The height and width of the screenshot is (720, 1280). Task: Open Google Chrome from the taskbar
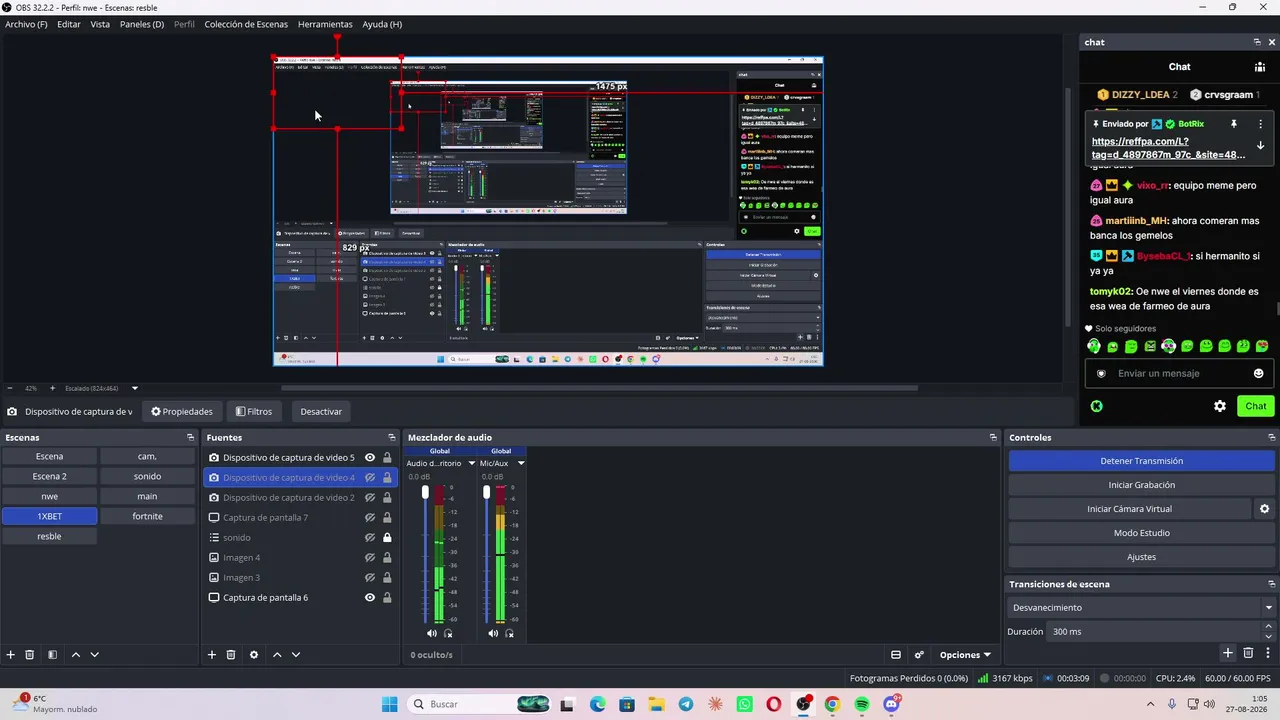pyautogui.click(x=832, y=705)
